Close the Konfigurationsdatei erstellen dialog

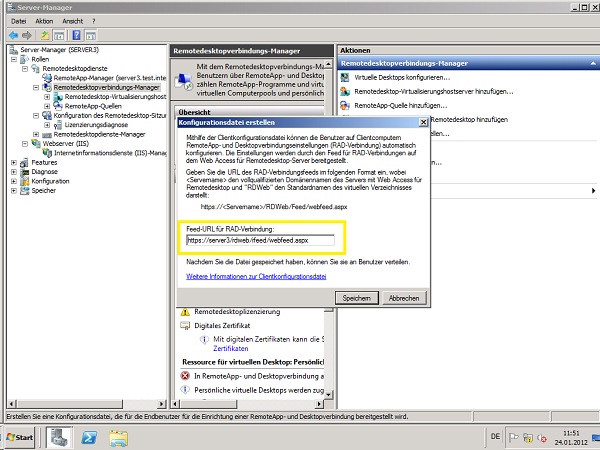click(x=423, y=122)
